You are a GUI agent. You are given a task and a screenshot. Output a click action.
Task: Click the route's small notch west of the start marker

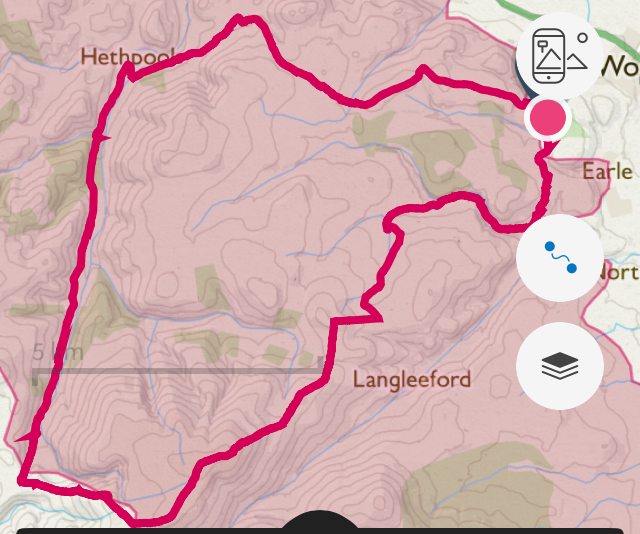click(423, 70)
